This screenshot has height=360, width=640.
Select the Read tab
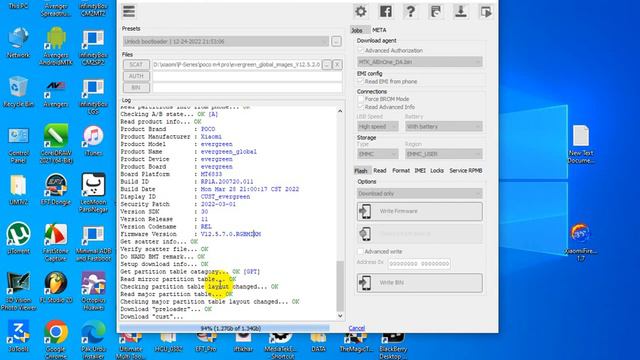[x=380, y=171]
